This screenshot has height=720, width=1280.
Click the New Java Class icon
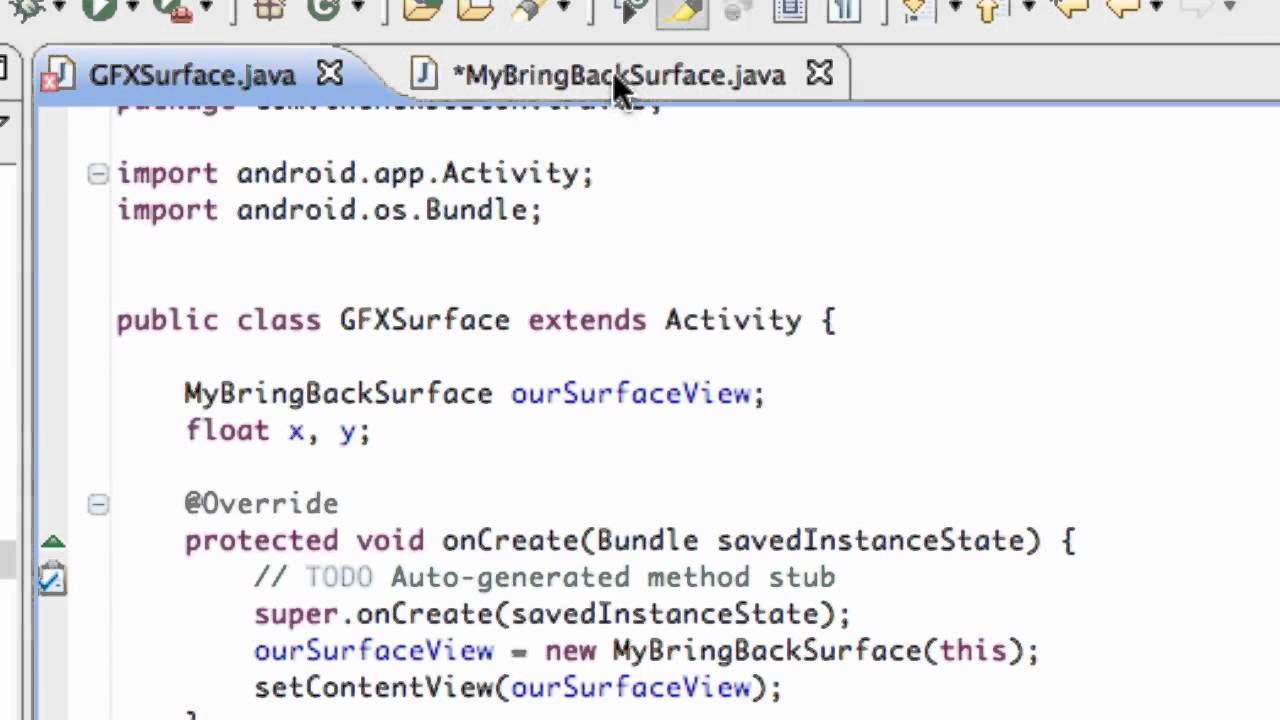(x=323, y=9)
